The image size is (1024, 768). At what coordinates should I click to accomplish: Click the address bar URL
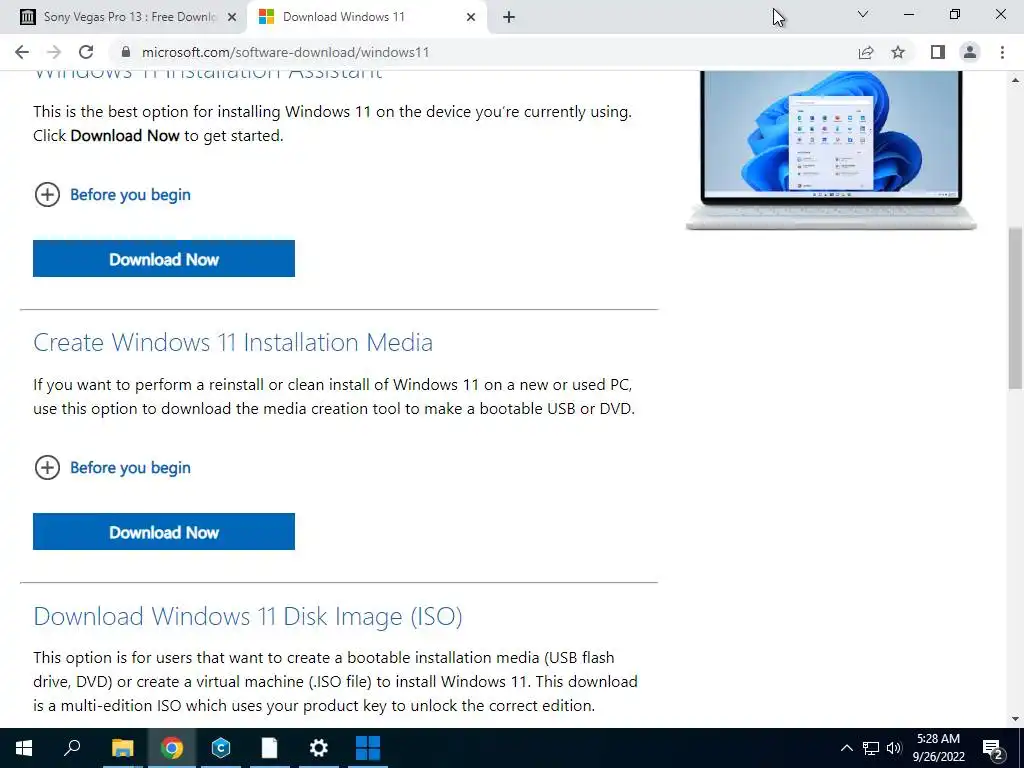[285, 52]
